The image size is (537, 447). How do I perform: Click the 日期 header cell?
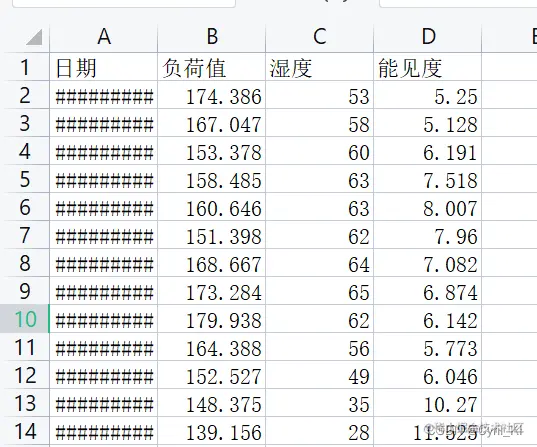click(103, 67)
